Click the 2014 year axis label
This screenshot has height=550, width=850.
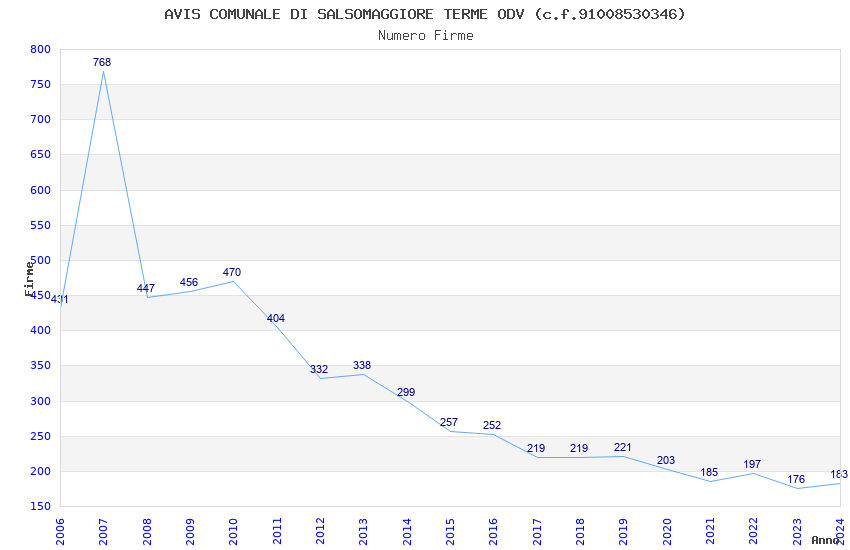coord(407,532)
